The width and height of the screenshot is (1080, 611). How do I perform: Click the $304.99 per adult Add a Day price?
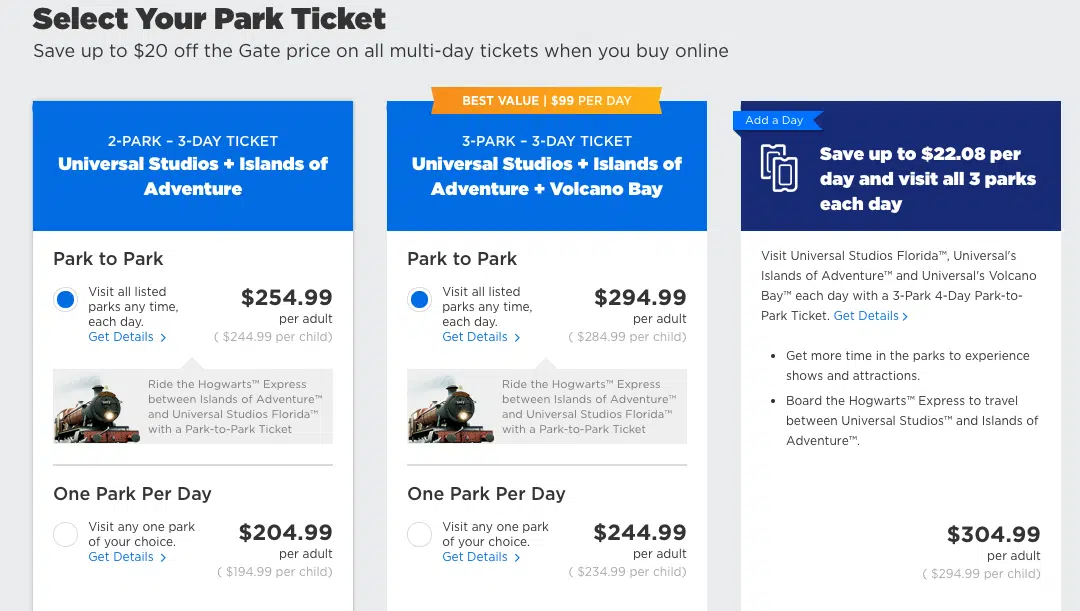[993, 534]
